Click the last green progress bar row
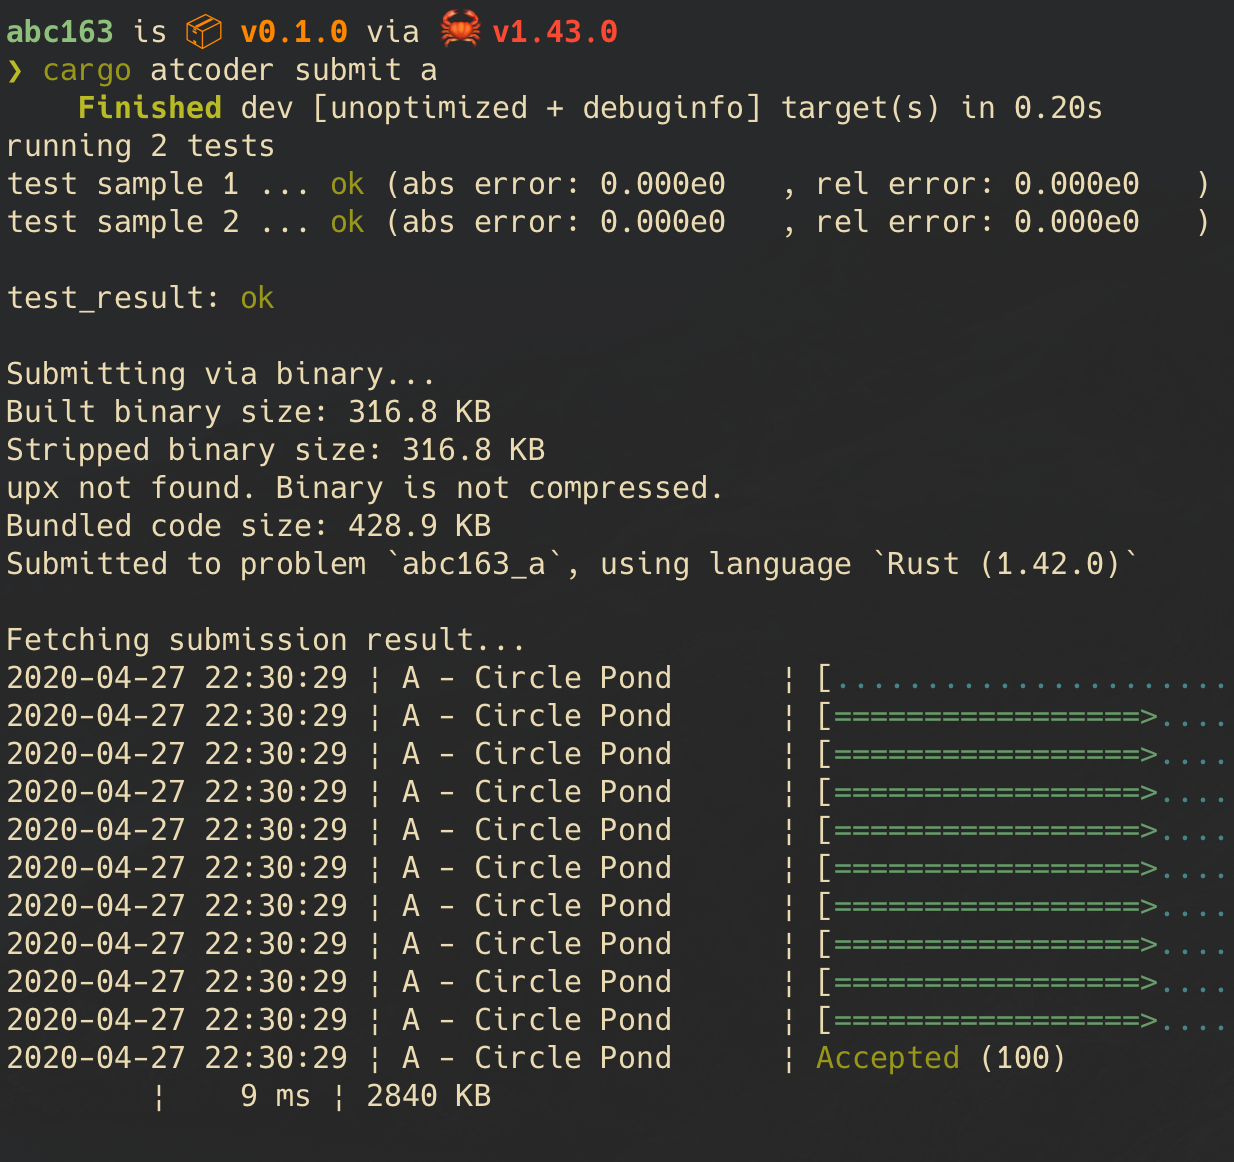 click(x=1025, y=1021)
